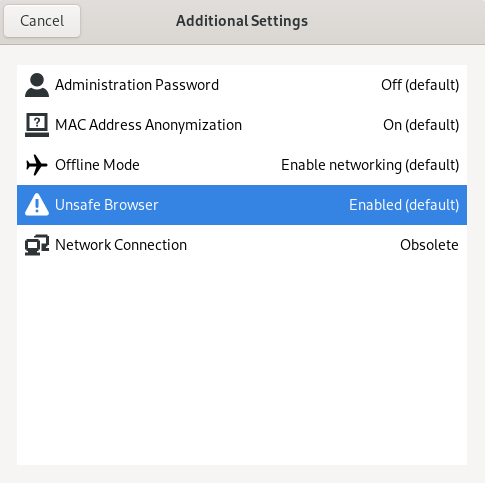
Task: Select the highlighted Unsafe Browser label
Action: pyautogui.click(x=107, y=205)
